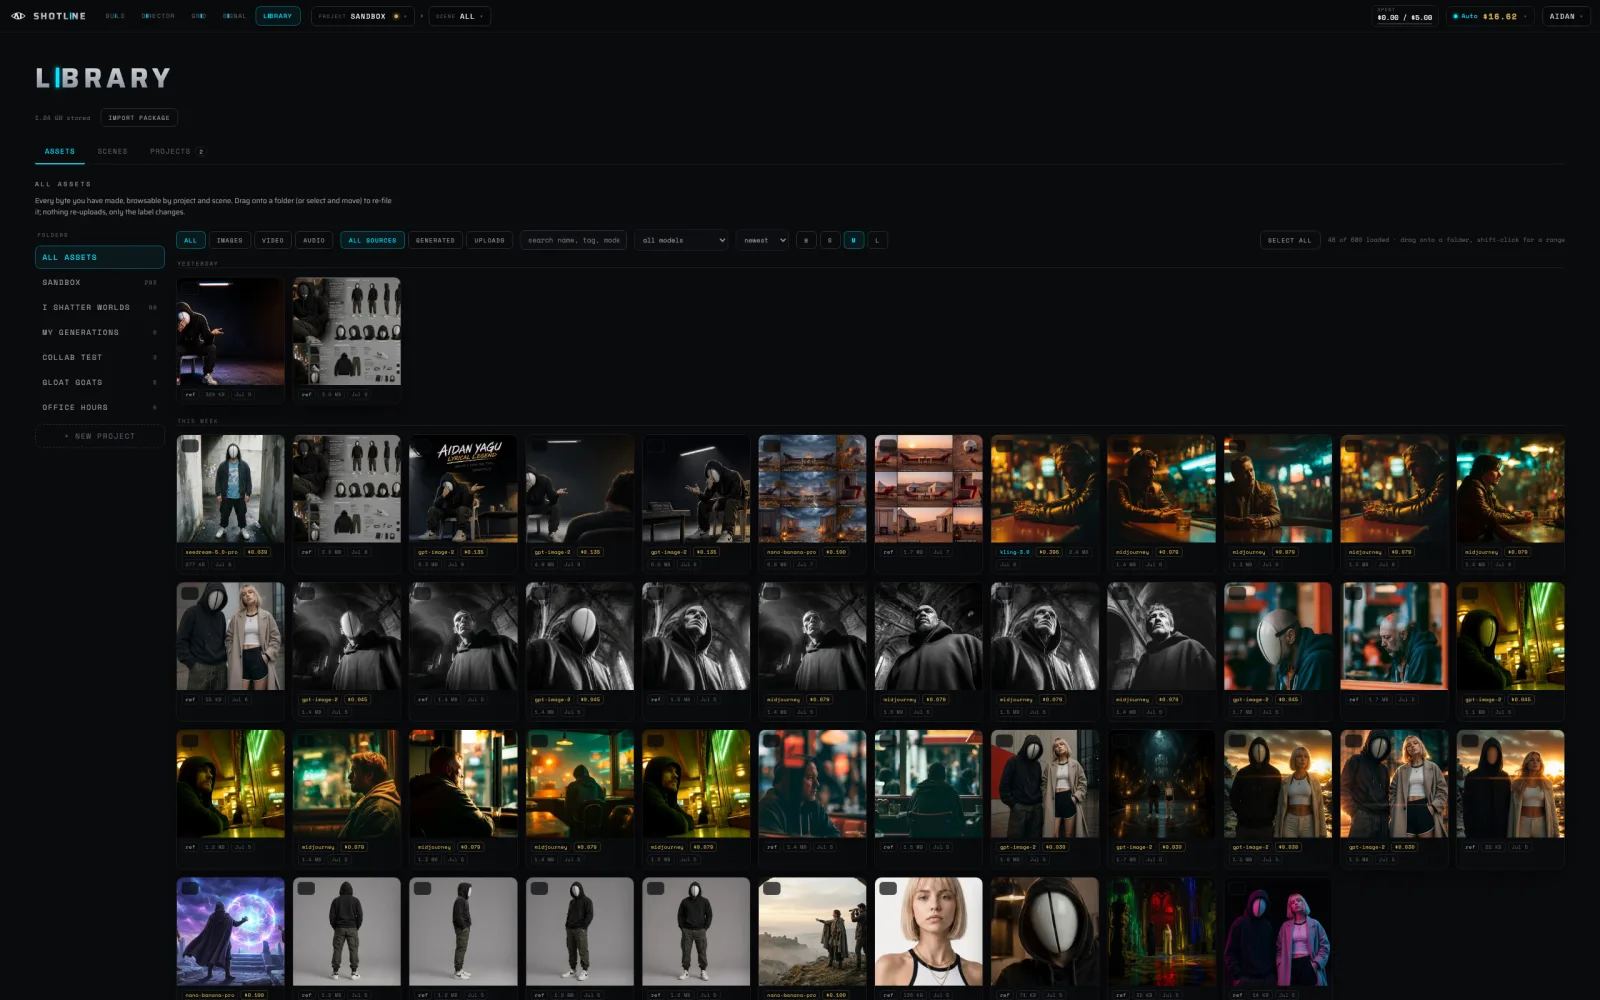
Task: Toggle the UPLOADS source filter
Action: 489,240
